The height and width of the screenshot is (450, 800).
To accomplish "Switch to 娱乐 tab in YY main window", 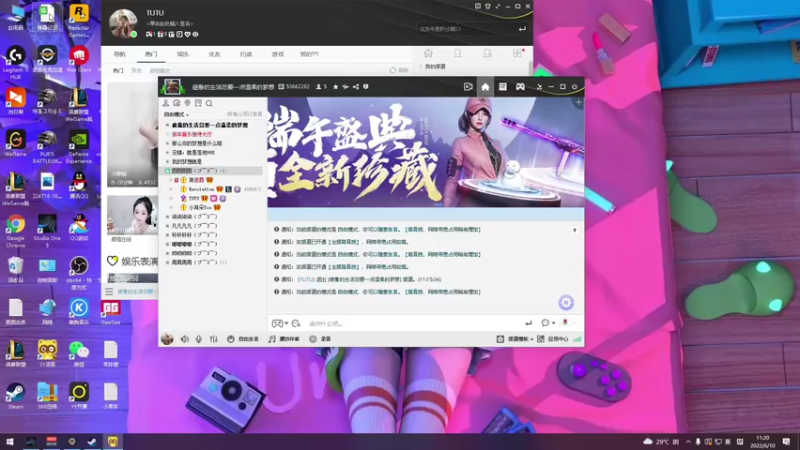I will click(183, 54).
